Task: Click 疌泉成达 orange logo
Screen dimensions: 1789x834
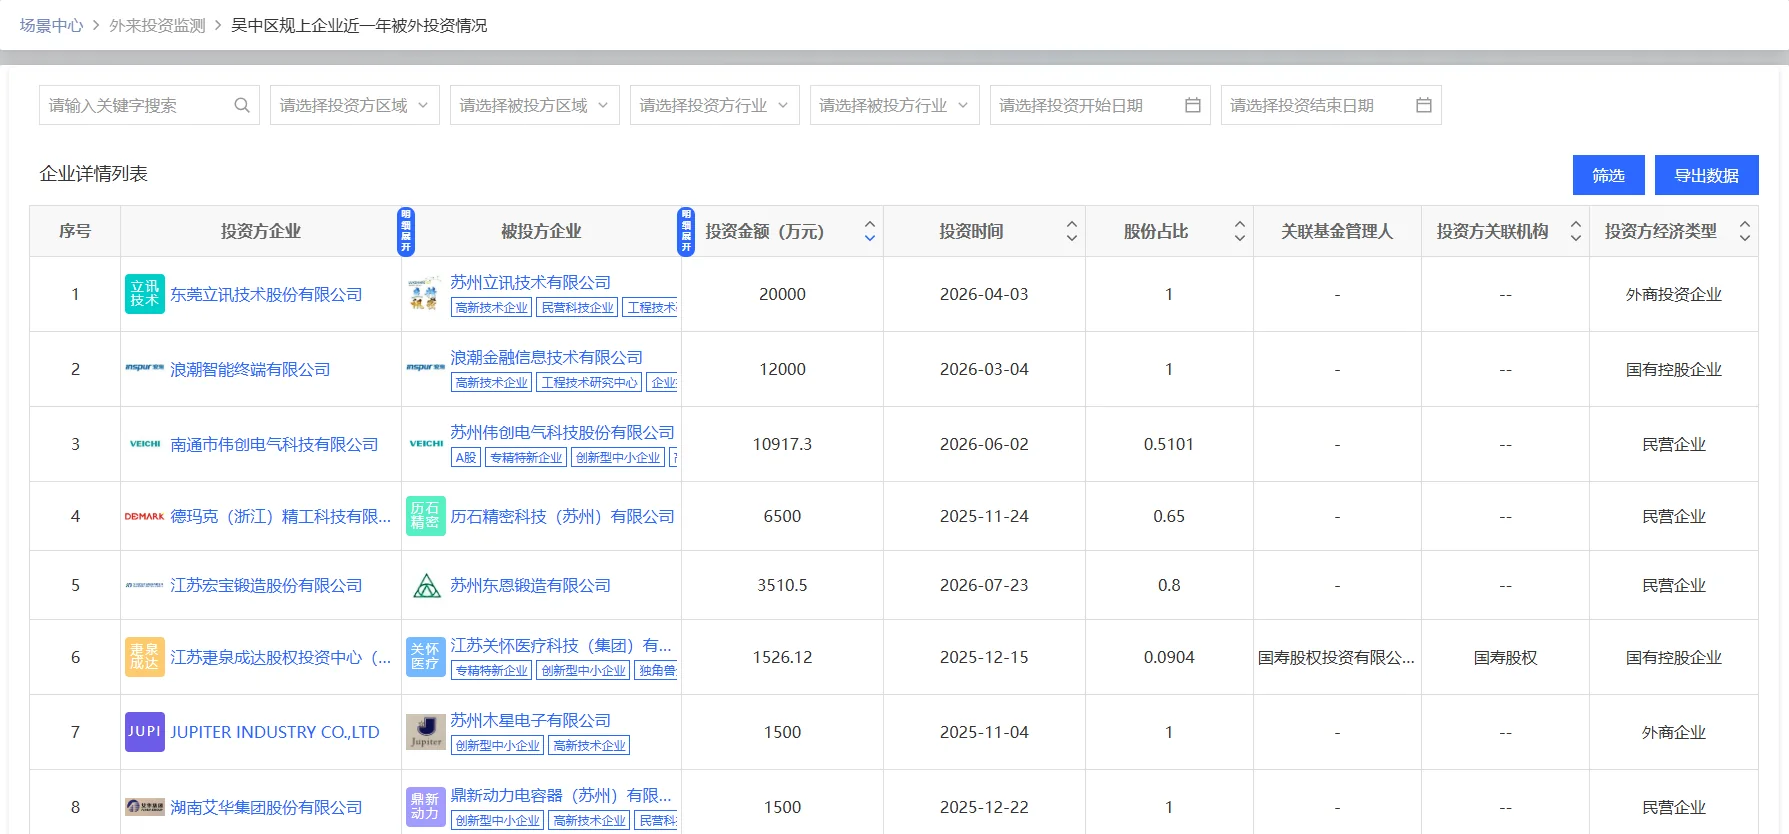Action: click(x=145, y=657)
